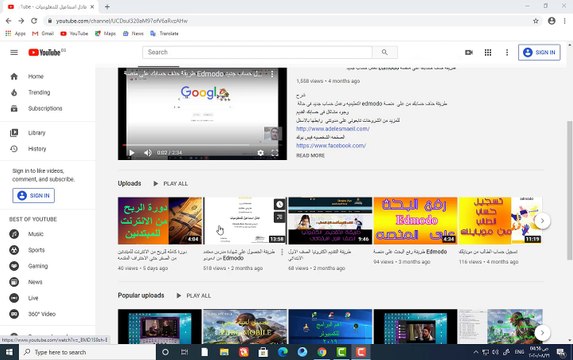Viewport: 573px width, 360px height.
Task: Click the search magnifier button
Action: pyautogui.click(x=385, y=52)
